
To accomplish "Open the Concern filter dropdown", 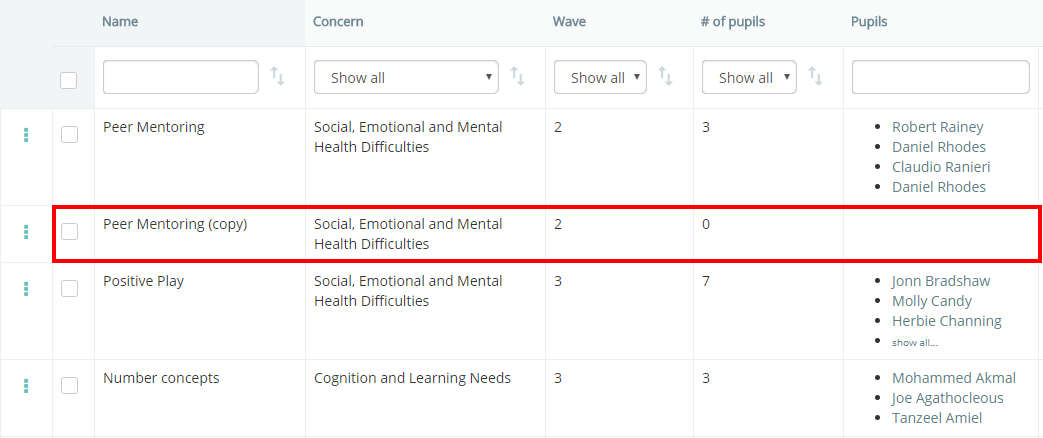I will point(406,77).
